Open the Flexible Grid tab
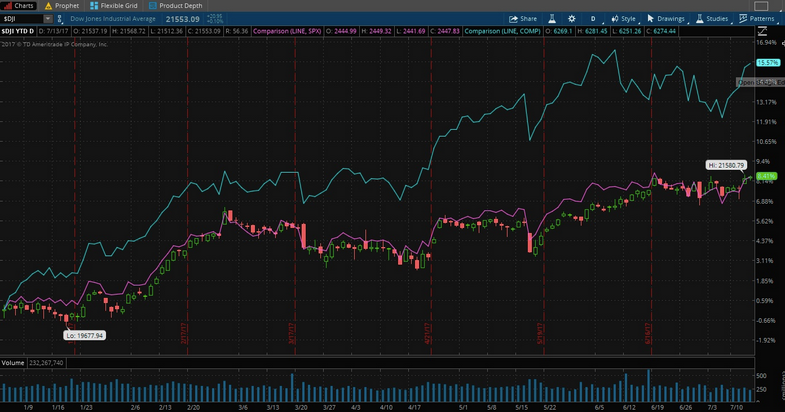 tap(114, 6)
